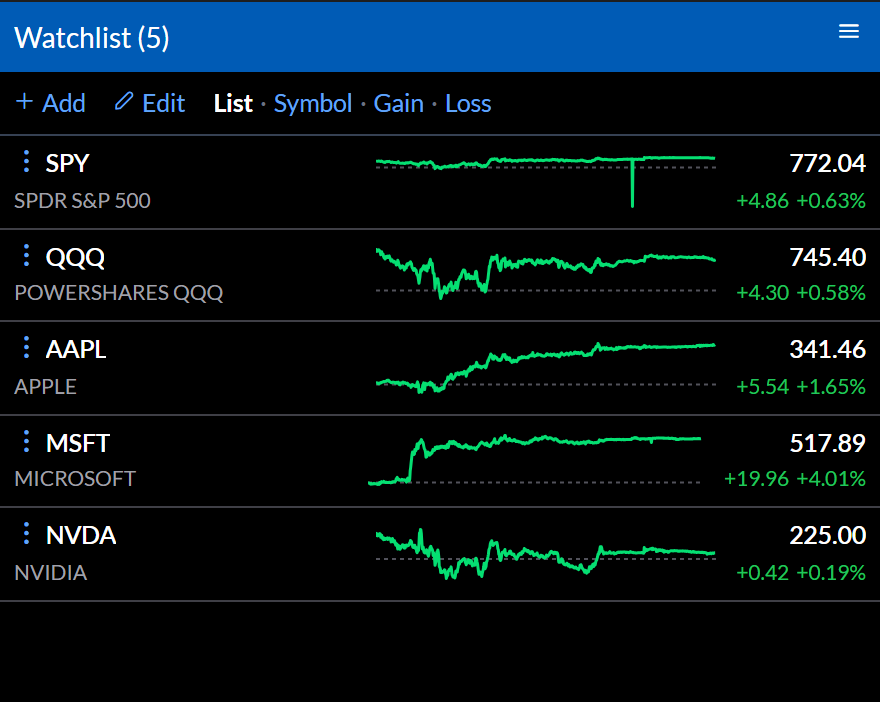Open the MSFT intraday sparkline chart
This screenshot has width=880, height=702.
pos(534,460)
